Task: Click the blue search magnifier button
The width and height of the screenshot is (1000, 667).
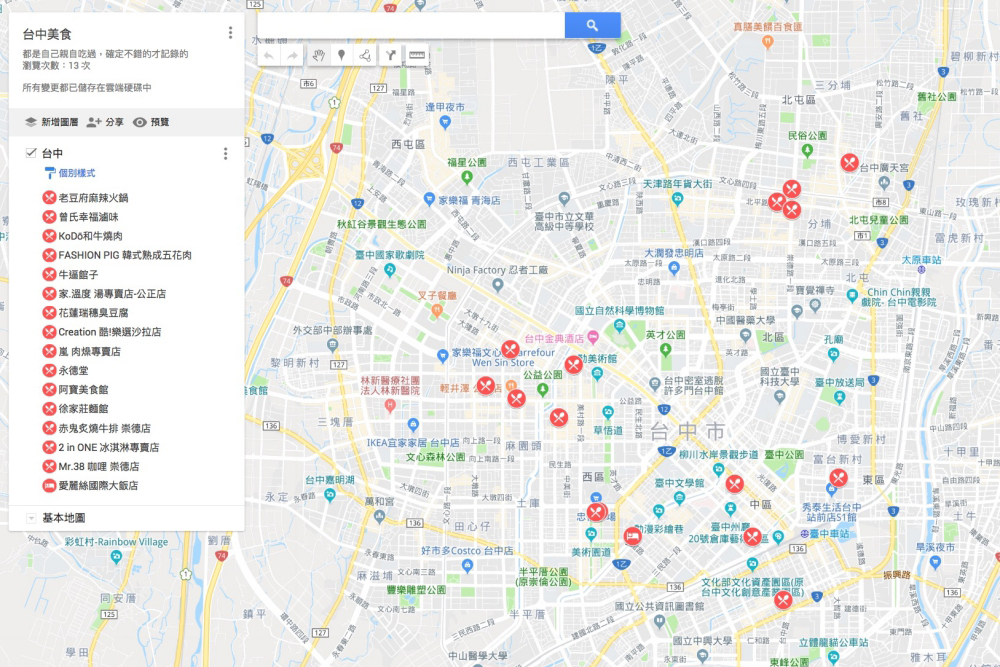Action: pos(592,23)
